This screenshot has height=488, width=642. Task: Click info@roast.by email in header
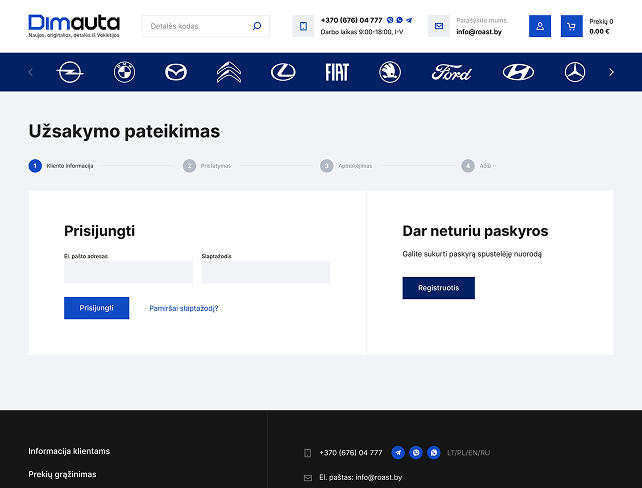click(479, 32)
